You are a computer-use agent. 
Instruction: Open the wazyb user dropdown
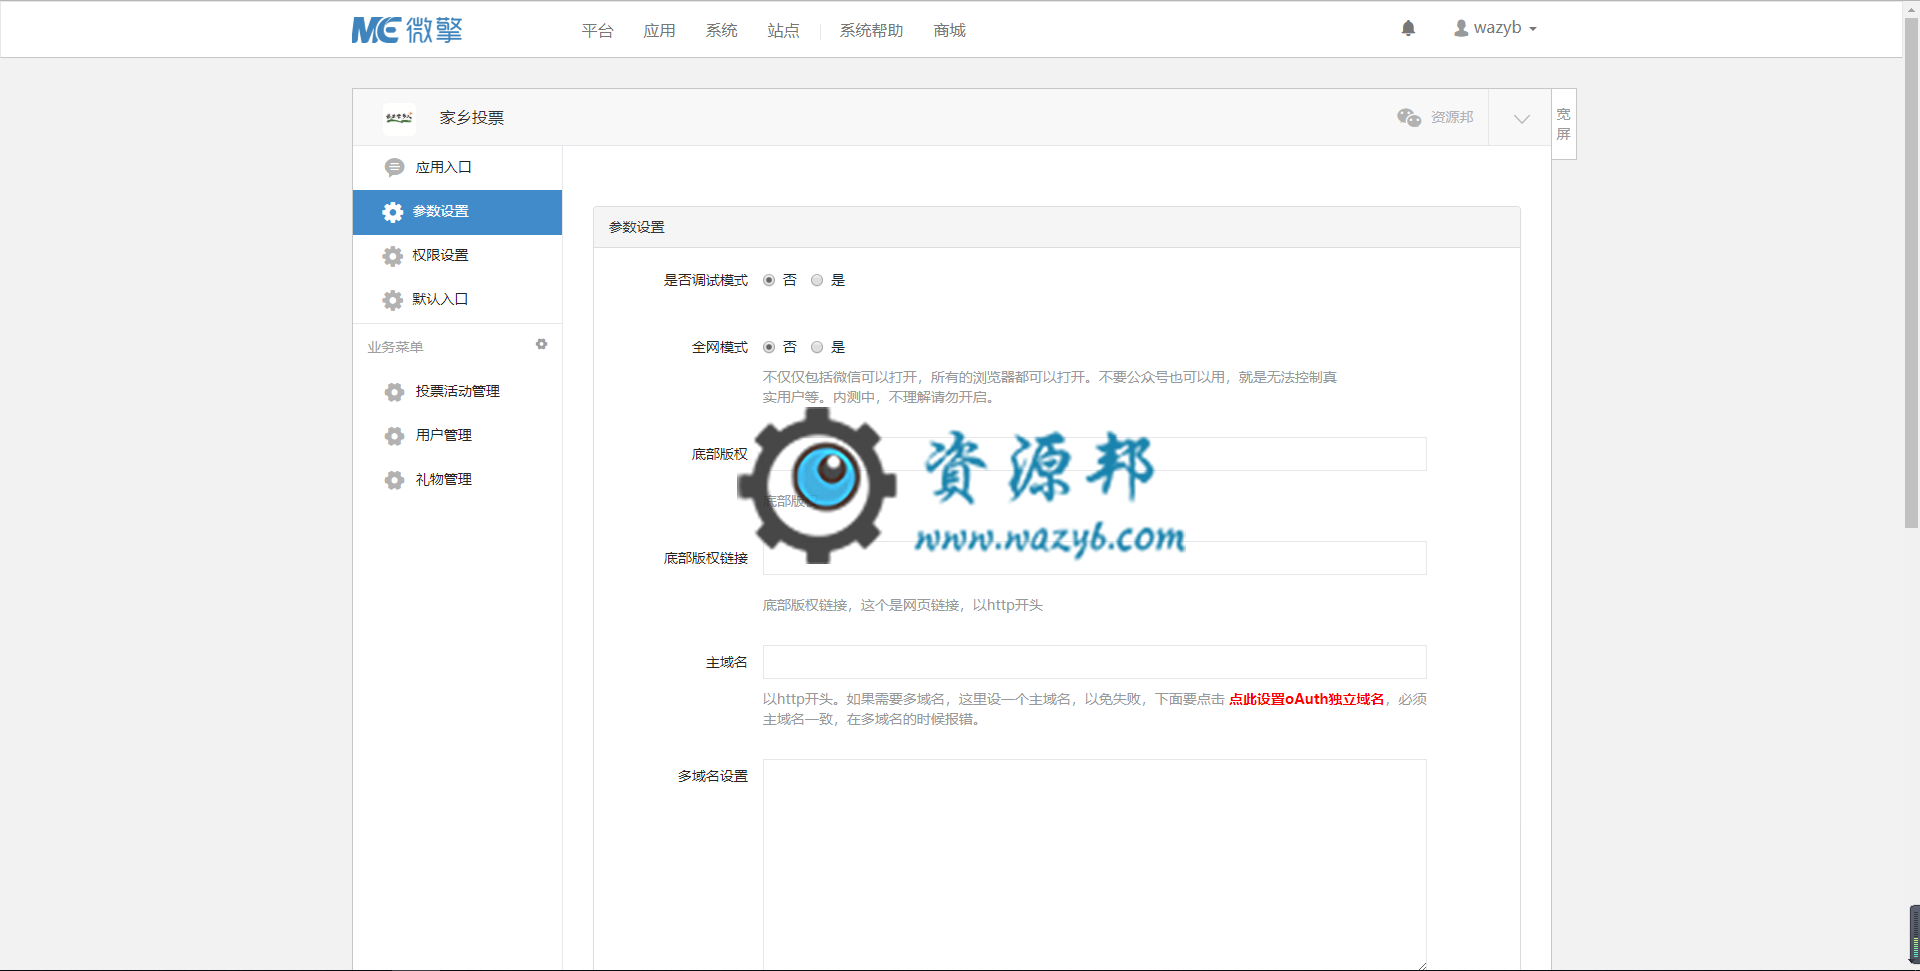[x=1496, y=28]
